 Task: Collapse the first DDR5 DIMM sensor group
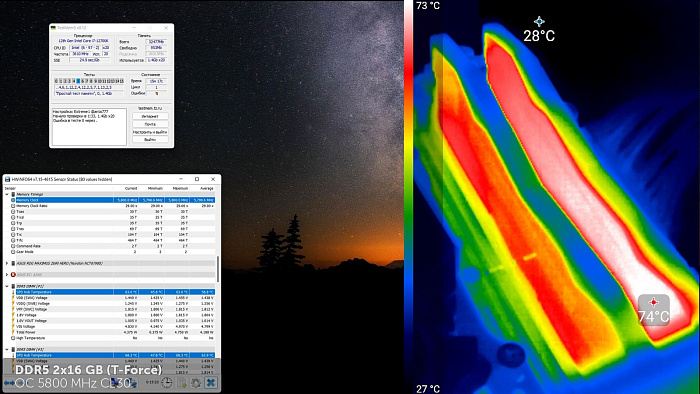tap(7, 286)
